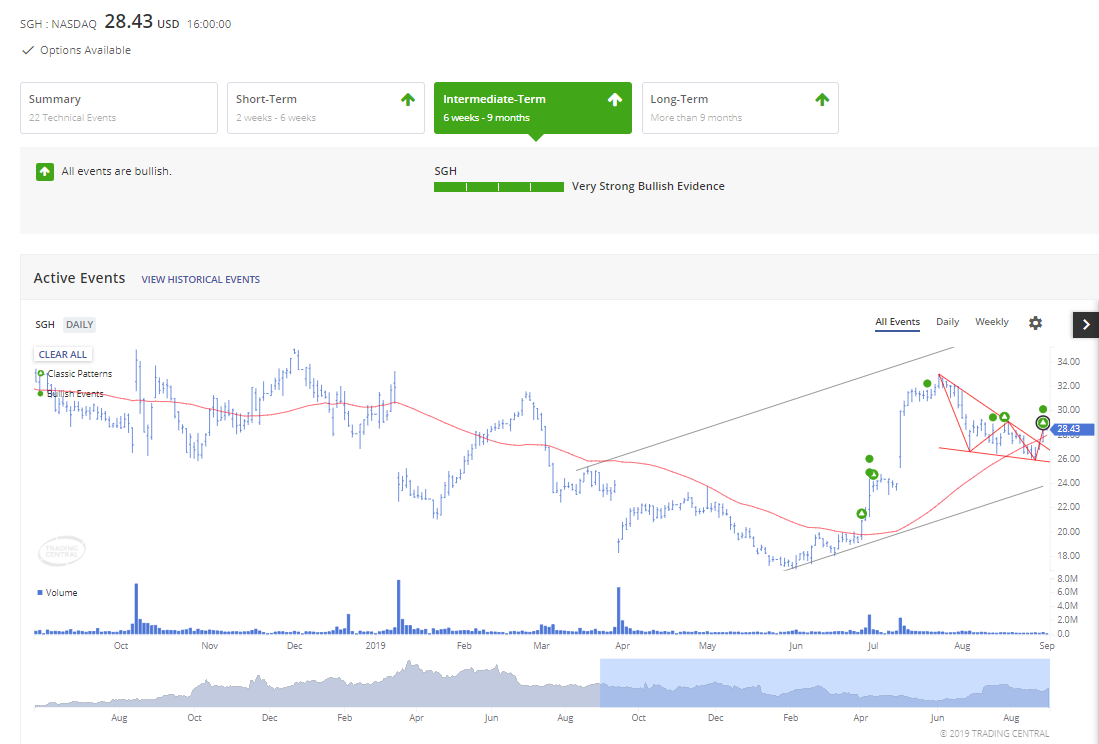This screenshot has width=1099, height=744.
Task: Click the Volume legend square
Action: [40, 593]
